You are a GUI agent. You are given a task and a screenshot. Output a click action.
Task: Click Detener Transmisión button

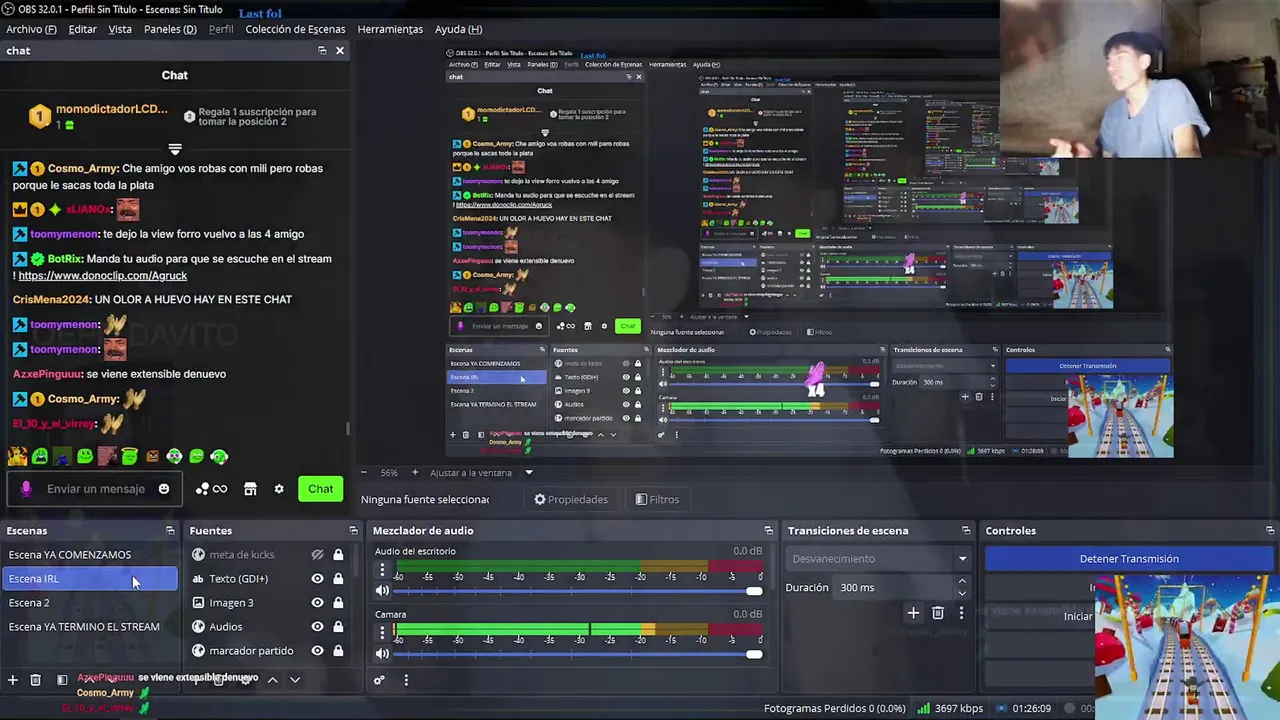(x=1129, y=559)
